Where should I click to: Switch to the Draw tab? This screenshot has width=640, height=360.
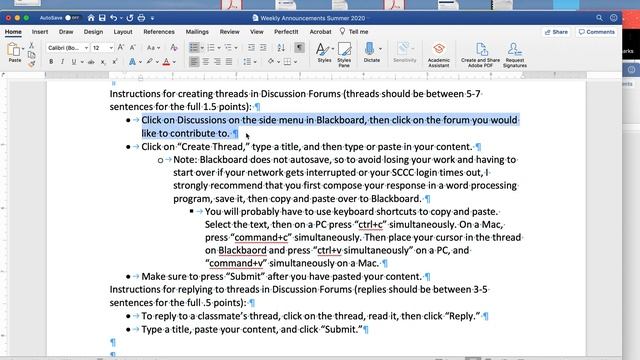pyautogui.click(x=66, y=31)
